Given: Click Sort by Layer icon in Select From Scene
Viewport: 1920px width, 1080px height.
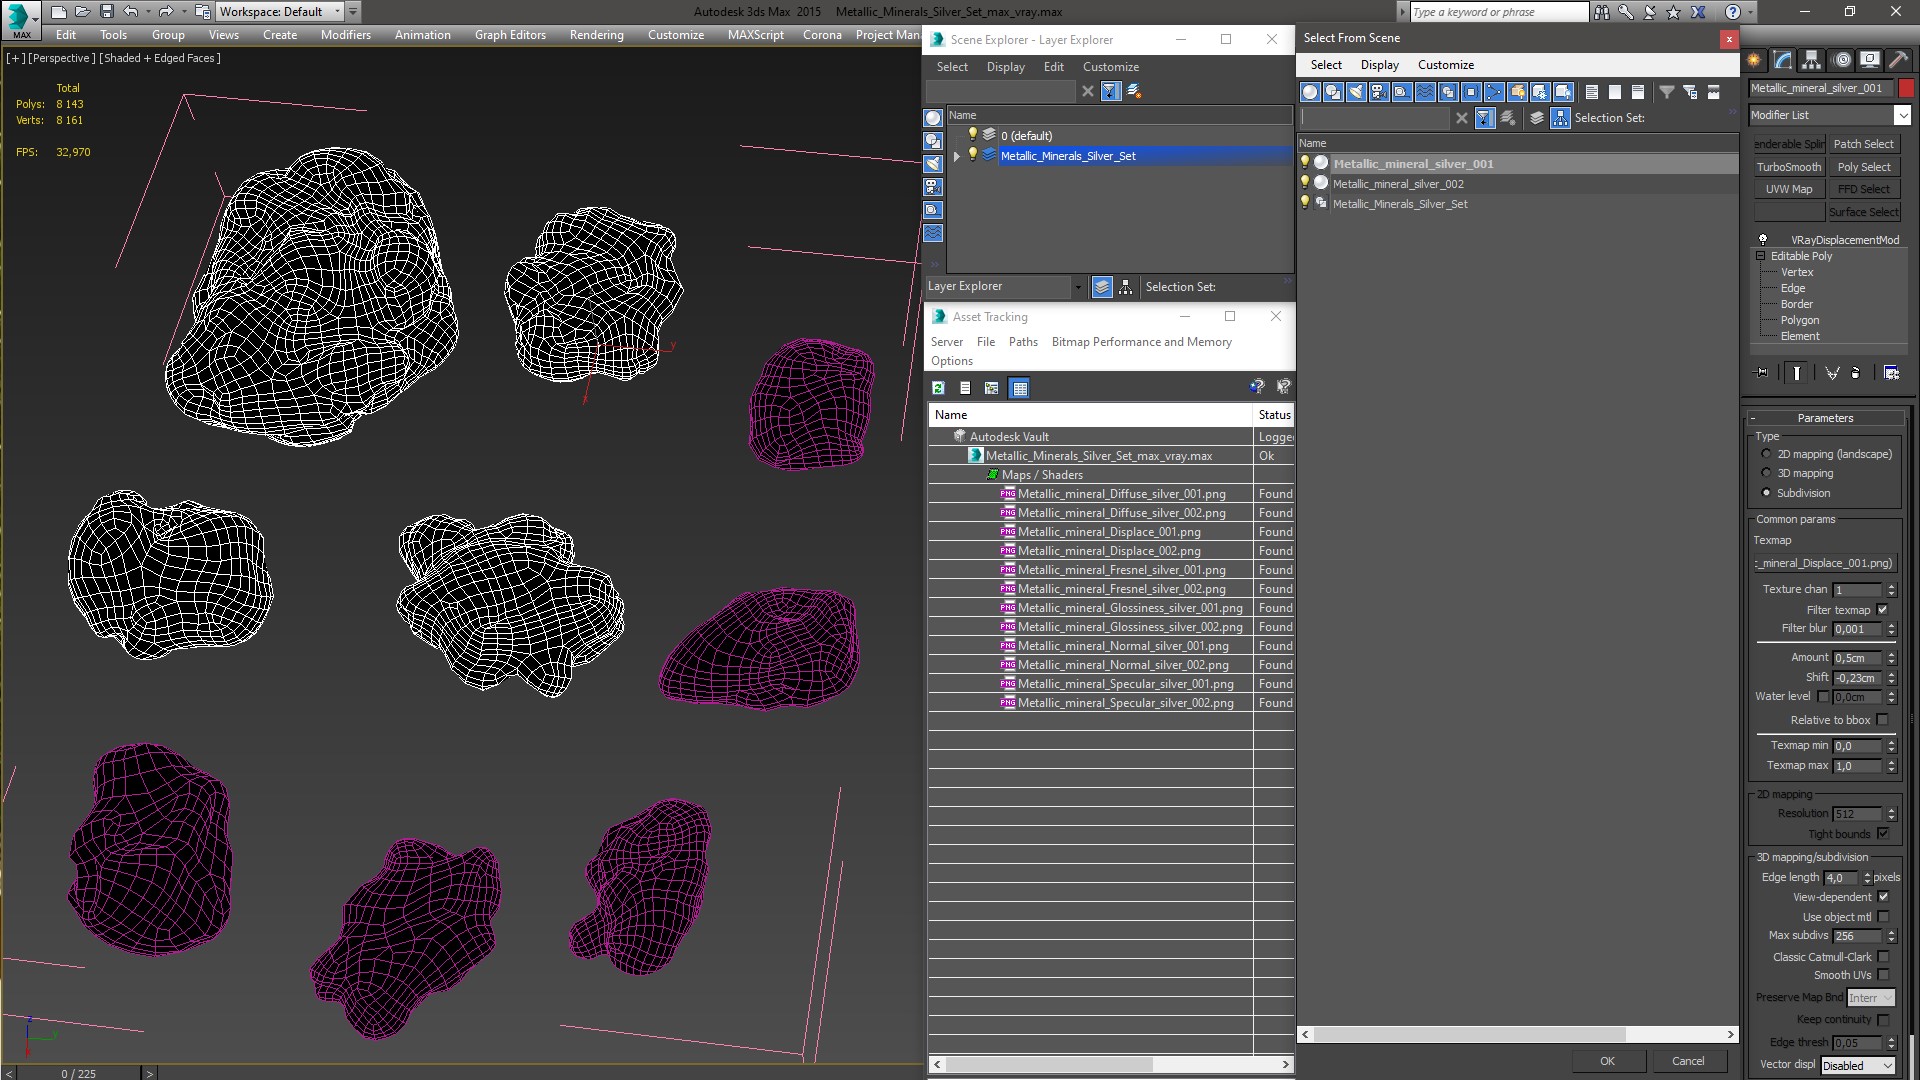Looking at the screenshot, I should tap(1537, 118).
